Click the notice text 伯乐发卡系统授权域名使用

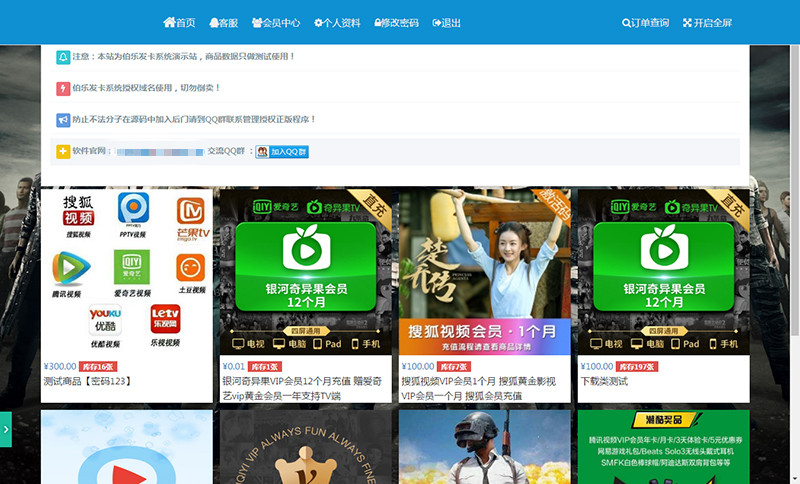[x=146, y=88]
